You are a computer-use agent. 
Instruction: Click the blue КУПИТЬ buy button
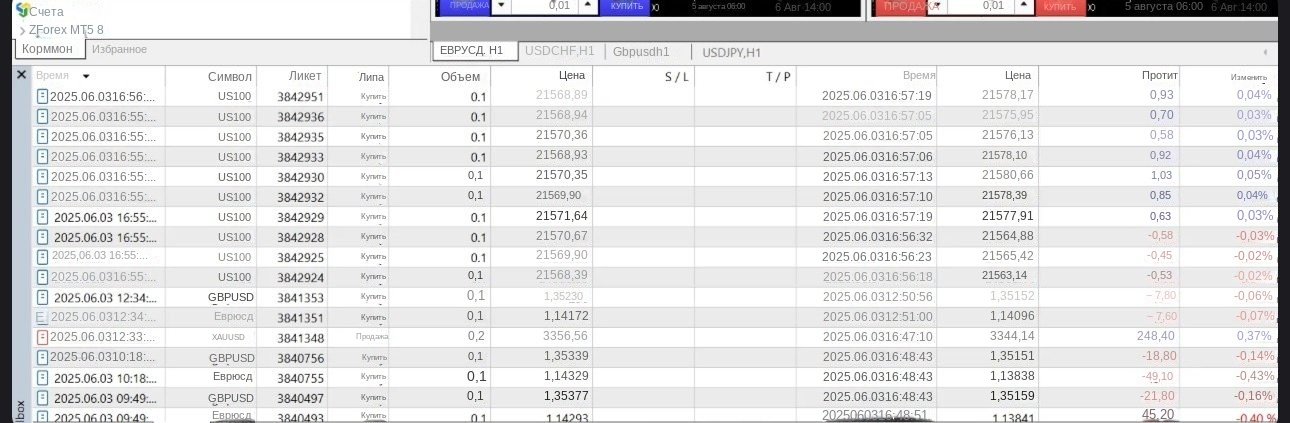point(626,6)
